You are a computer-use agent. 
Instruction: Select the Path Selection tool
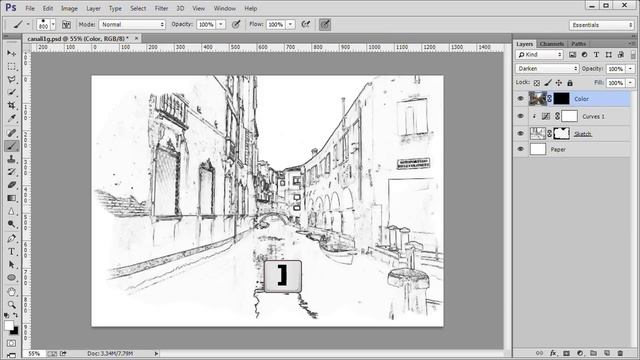tap(11, 264)
